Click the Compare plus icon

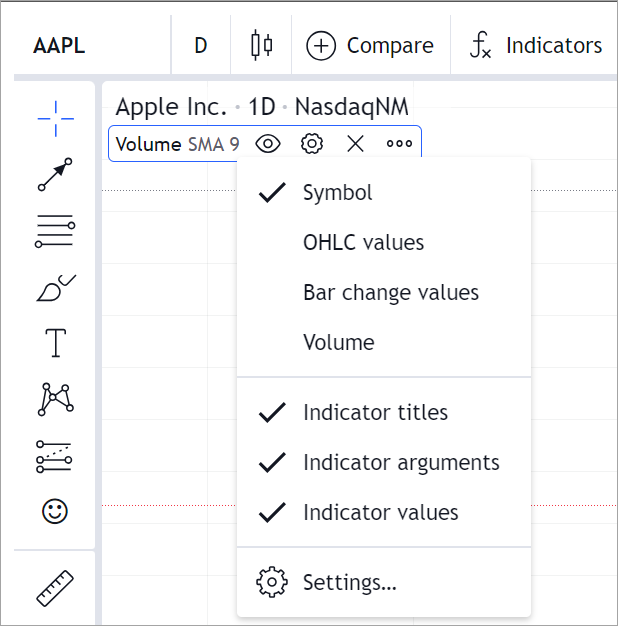[x=321, y=46]
